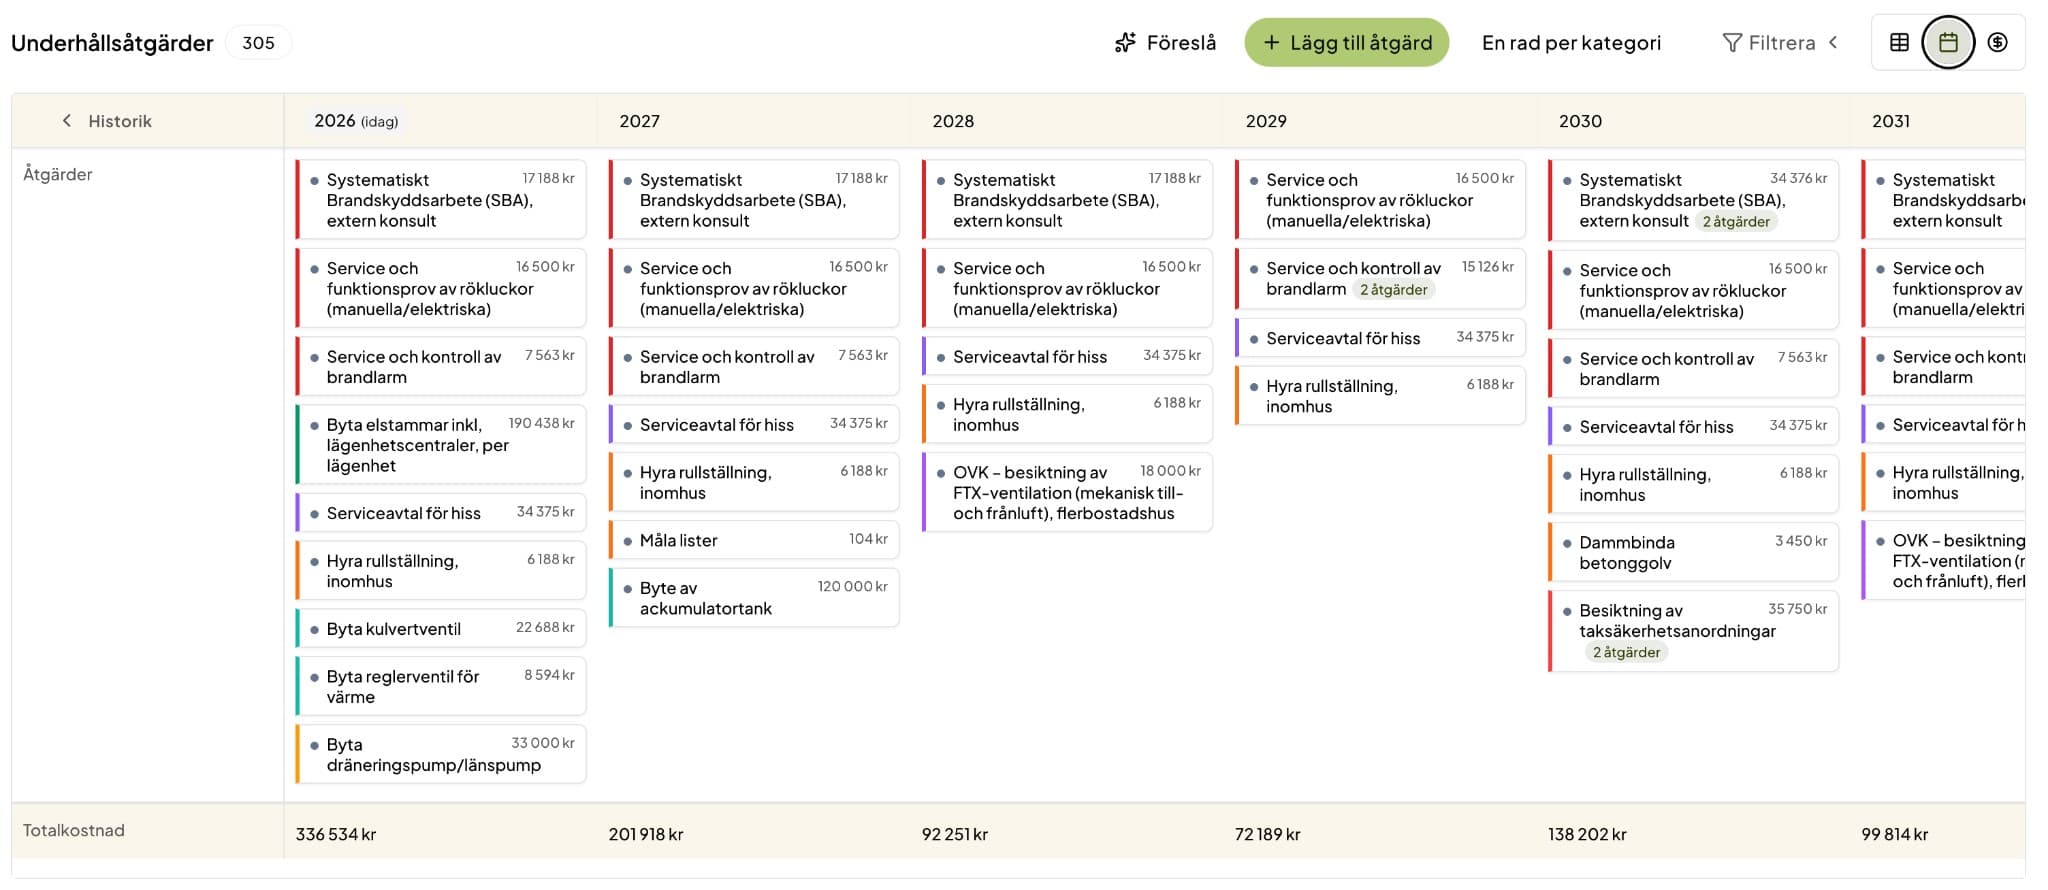Open Måla lister action in 2027

(754, 540)
